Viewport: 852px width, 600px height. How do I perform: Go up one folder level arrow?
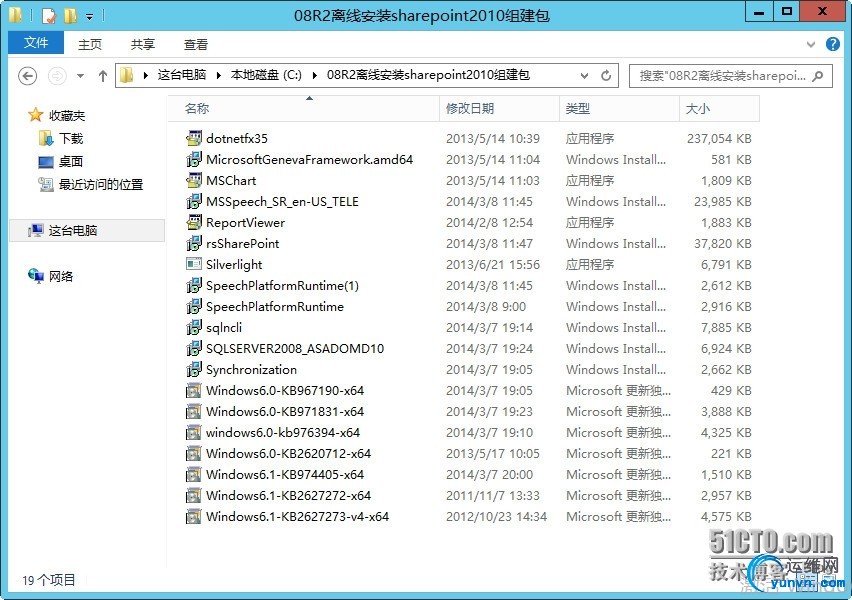(103, 76)
